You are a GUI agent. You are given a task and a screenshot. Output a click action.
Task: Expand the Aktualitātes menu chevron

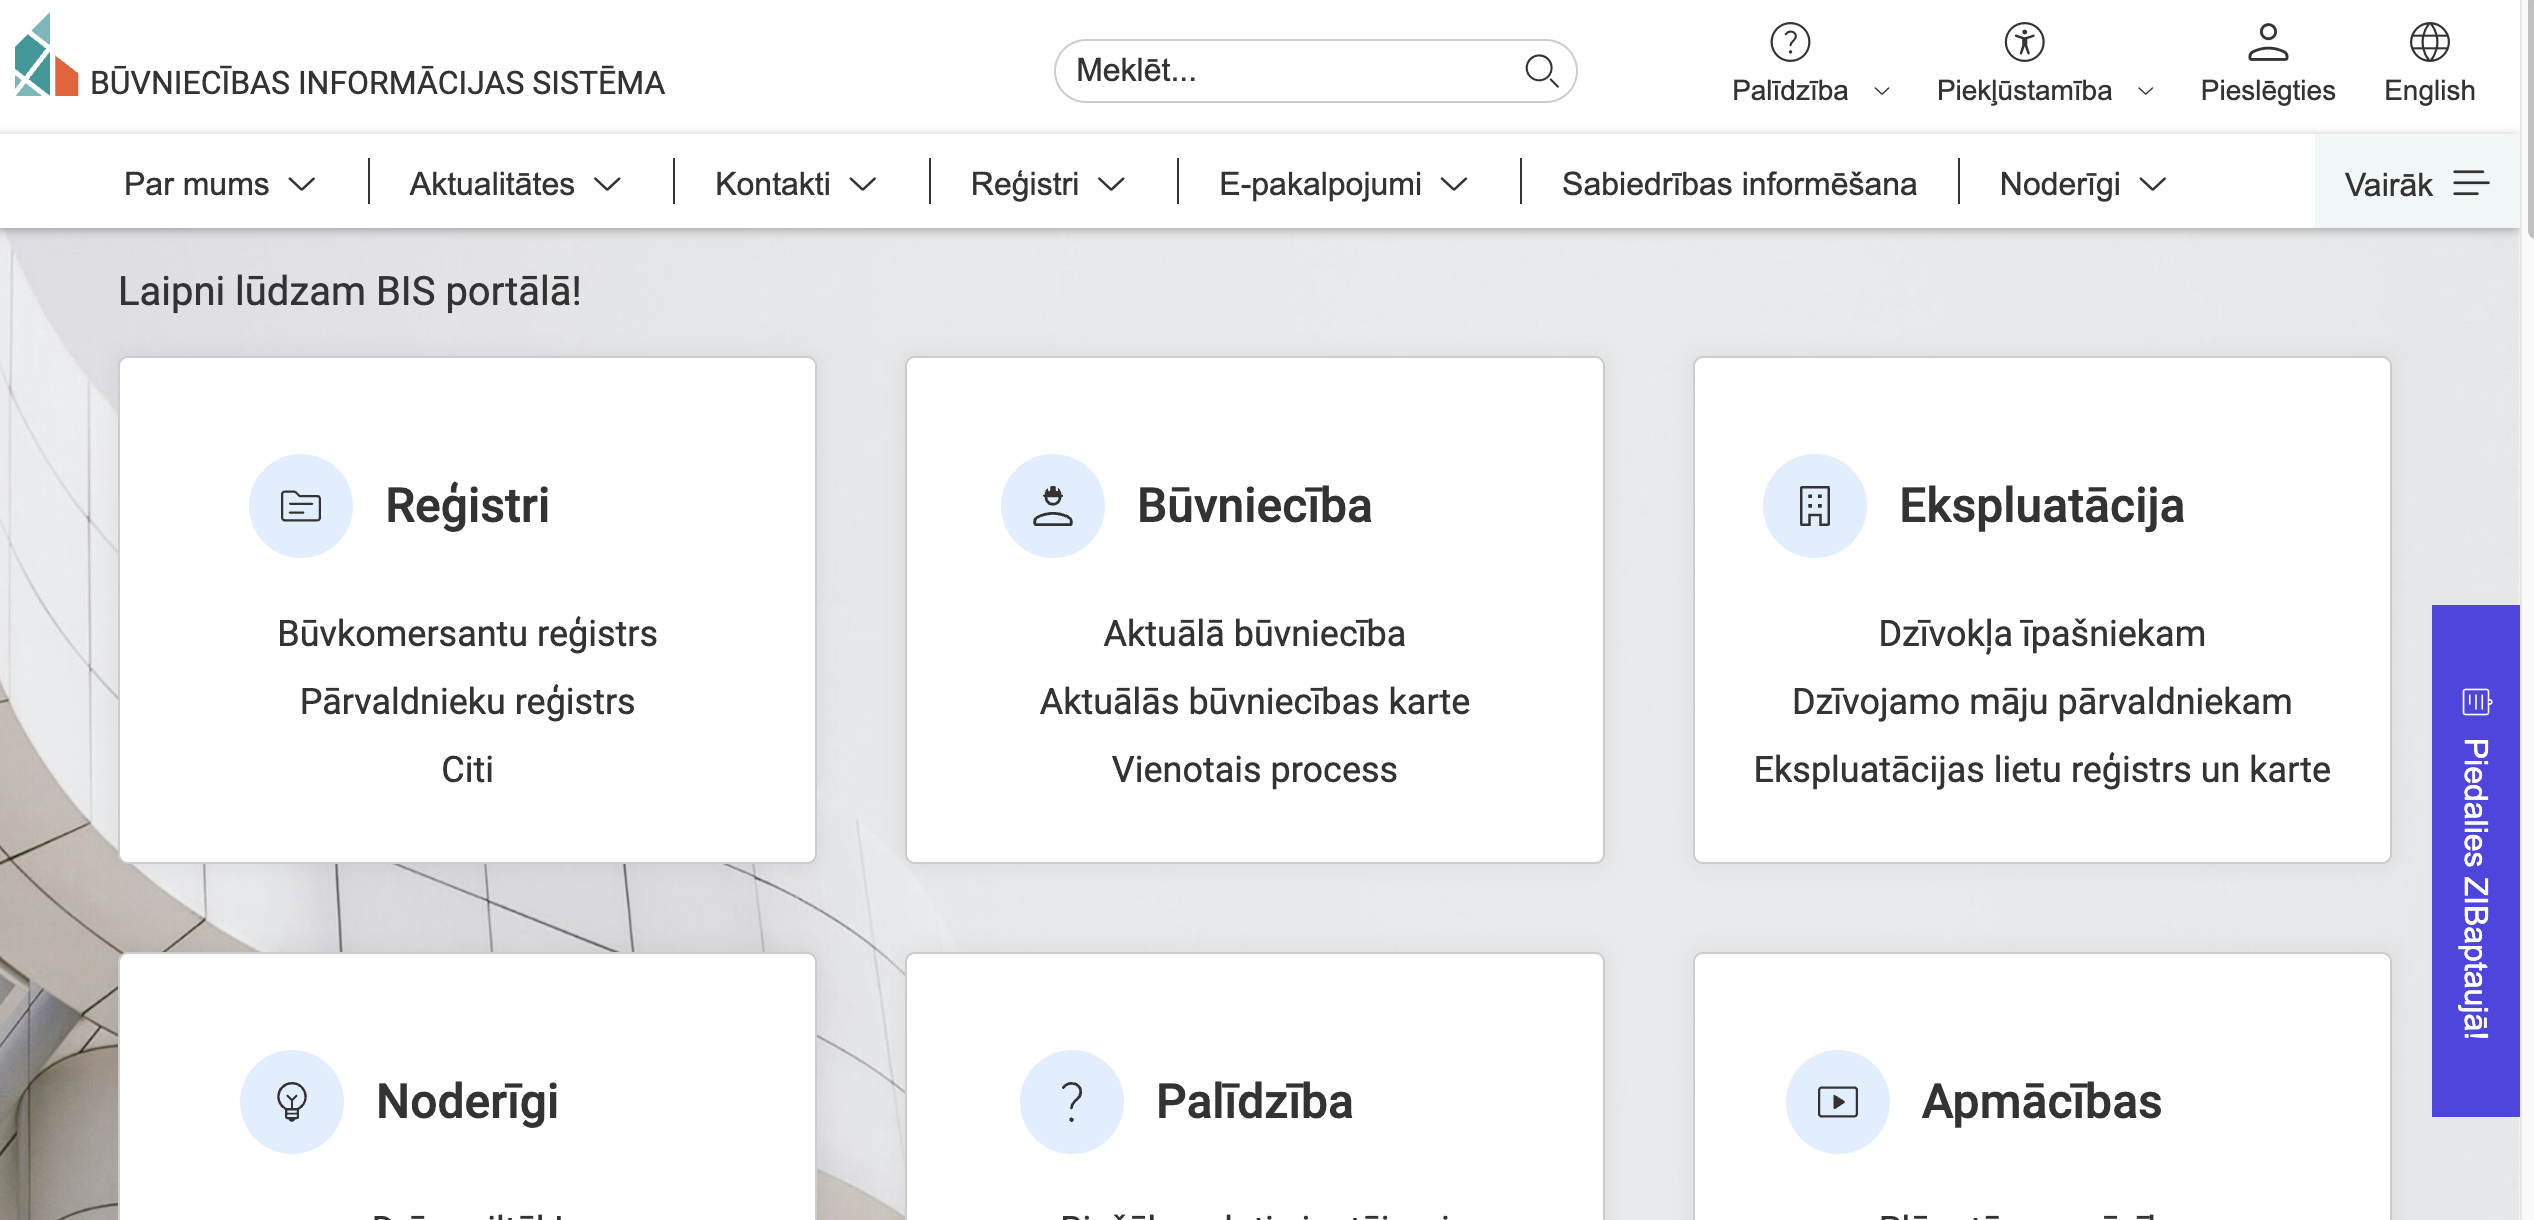pyautogui.click(x=607, y=185)
